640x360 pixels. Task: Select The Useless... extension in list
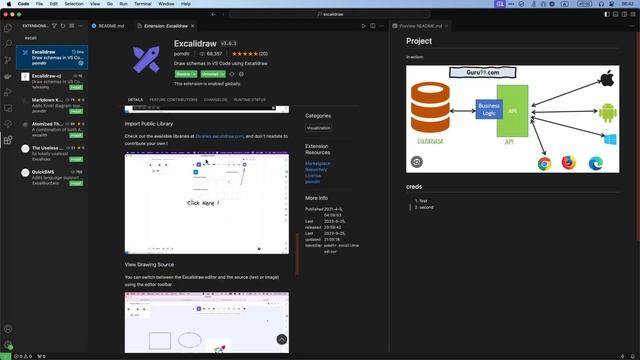(x=52, y=153)
